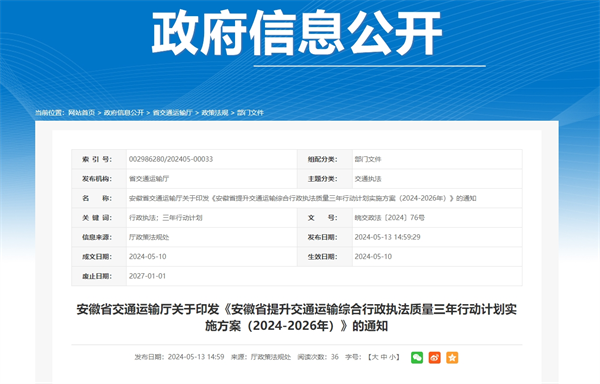Set font size to 小 (small)

(393, 357)
